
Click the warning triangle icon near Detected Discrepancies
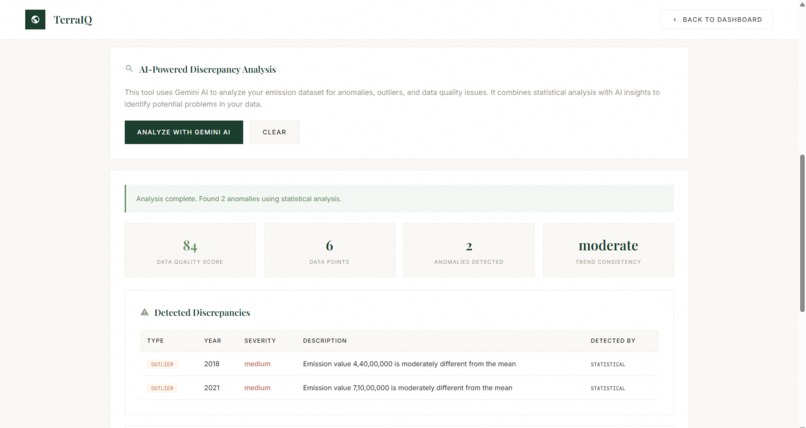tap(144, 312)
